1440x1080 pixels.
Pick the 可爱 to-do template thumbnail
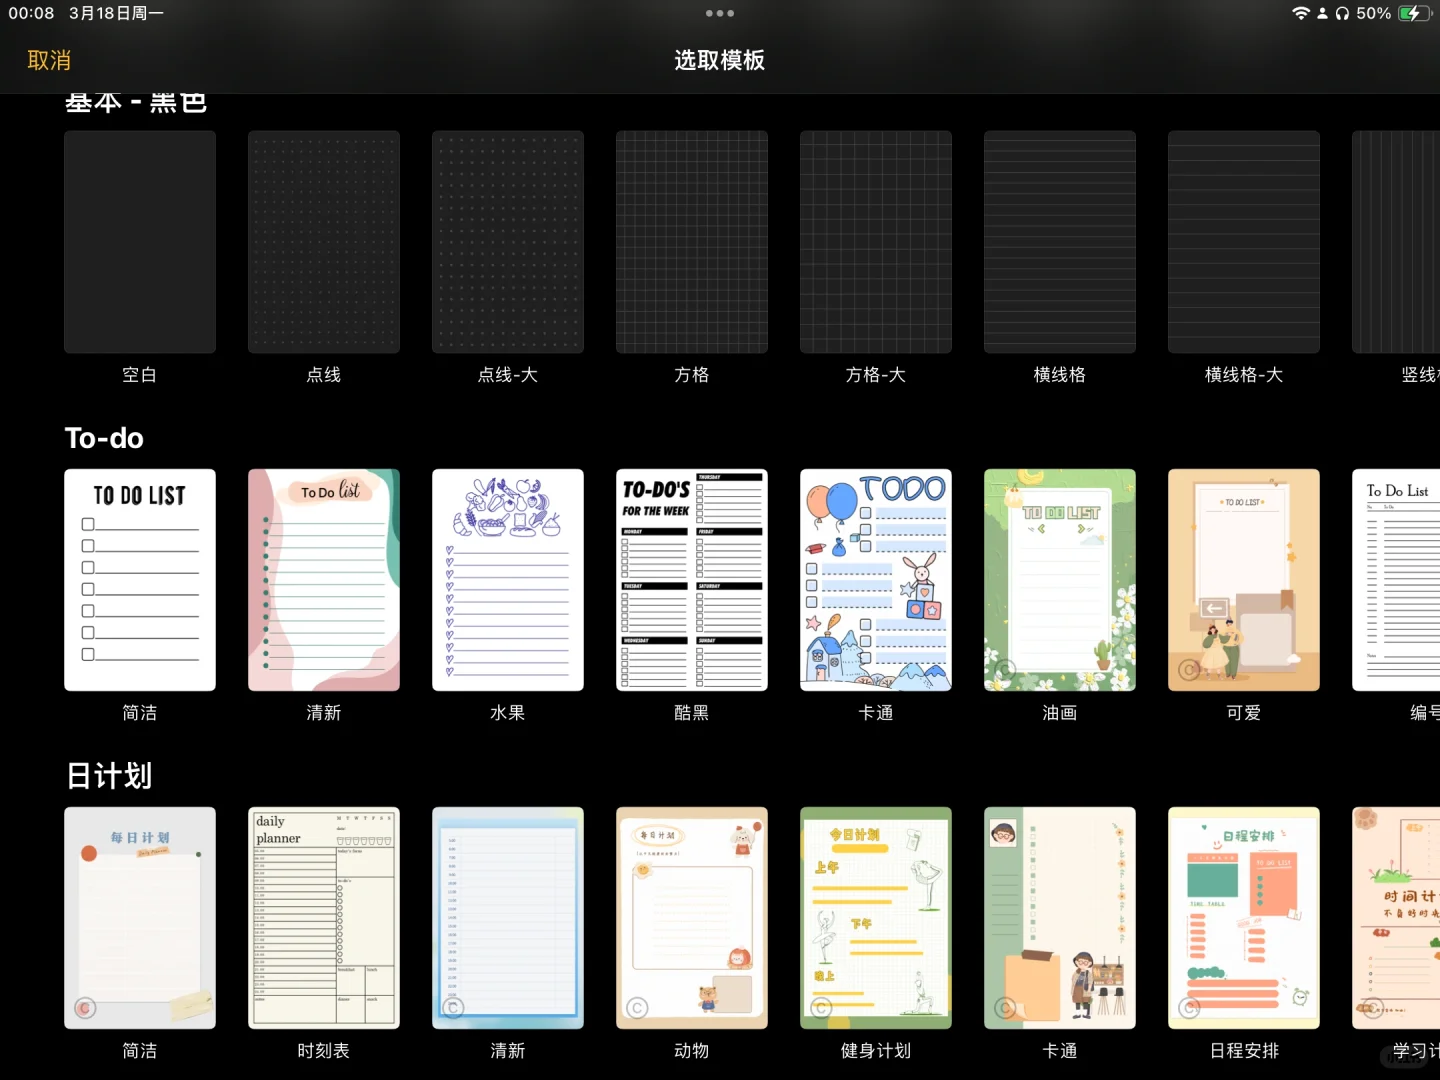1244,580
